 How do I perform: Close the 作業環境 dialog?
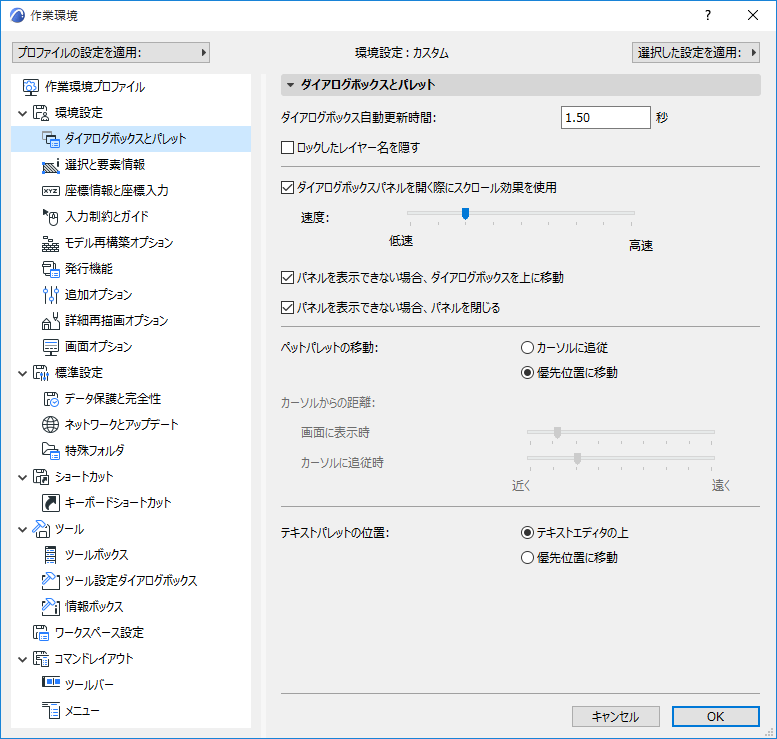coord(753,15)
